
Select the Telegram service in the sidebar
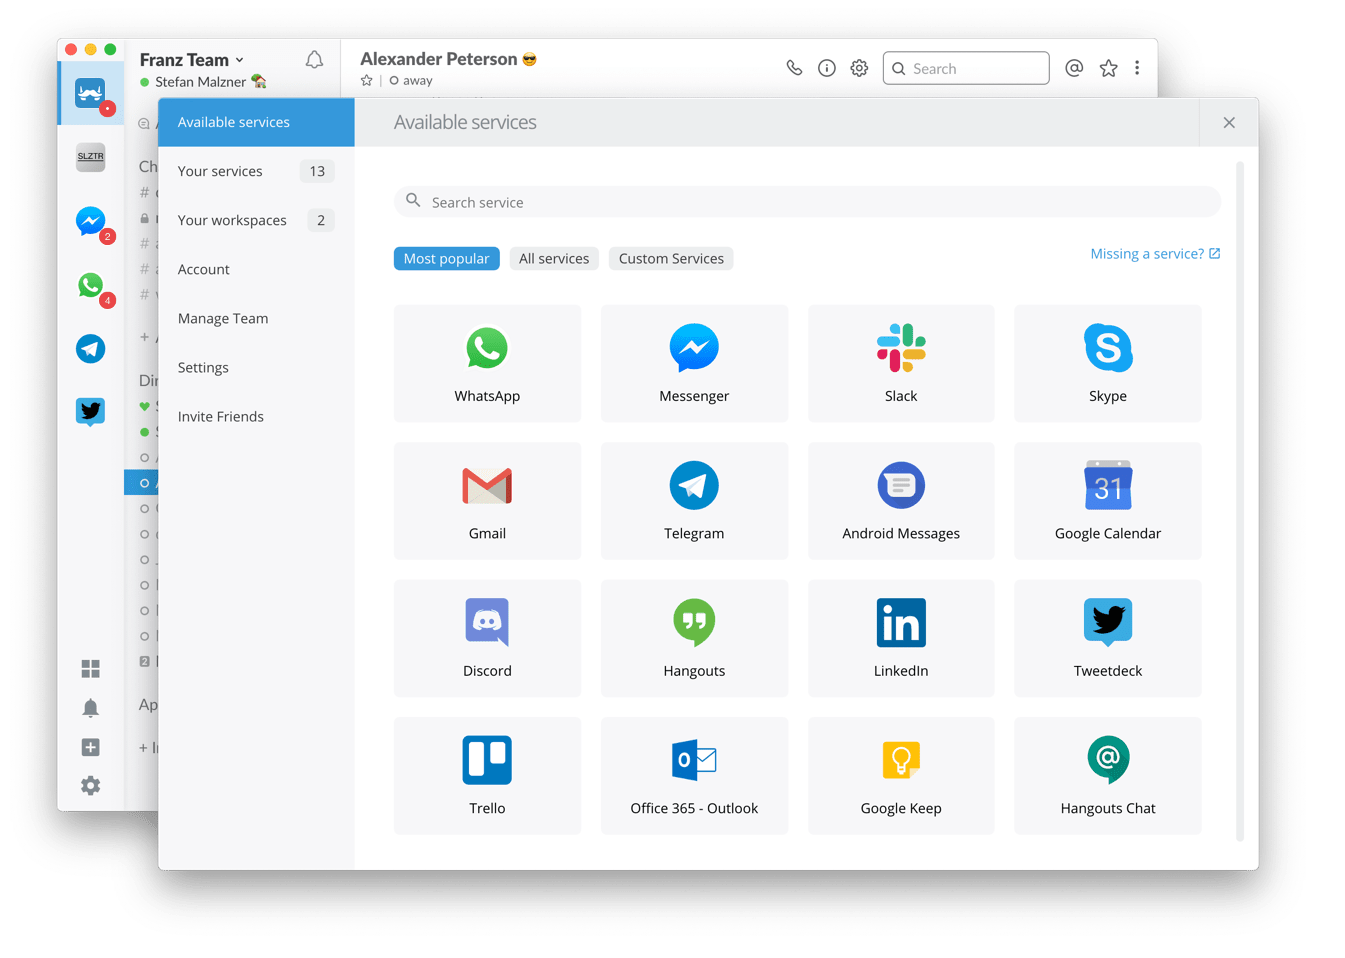[90, 349]
